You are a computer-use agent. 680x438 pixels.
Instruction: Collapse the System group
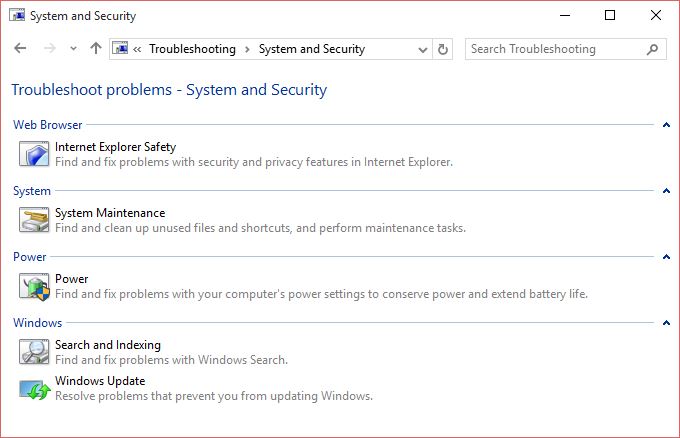click(x=666, y=191)
